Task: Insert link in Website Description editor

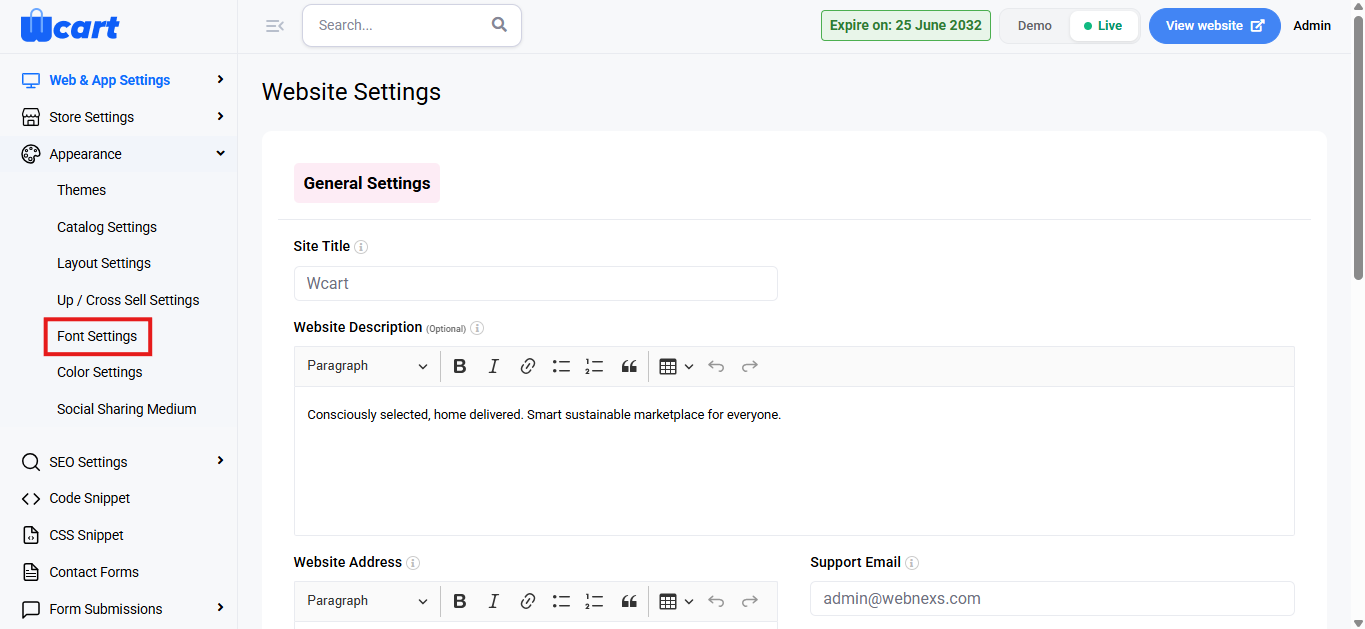Action: click(528, 366)
